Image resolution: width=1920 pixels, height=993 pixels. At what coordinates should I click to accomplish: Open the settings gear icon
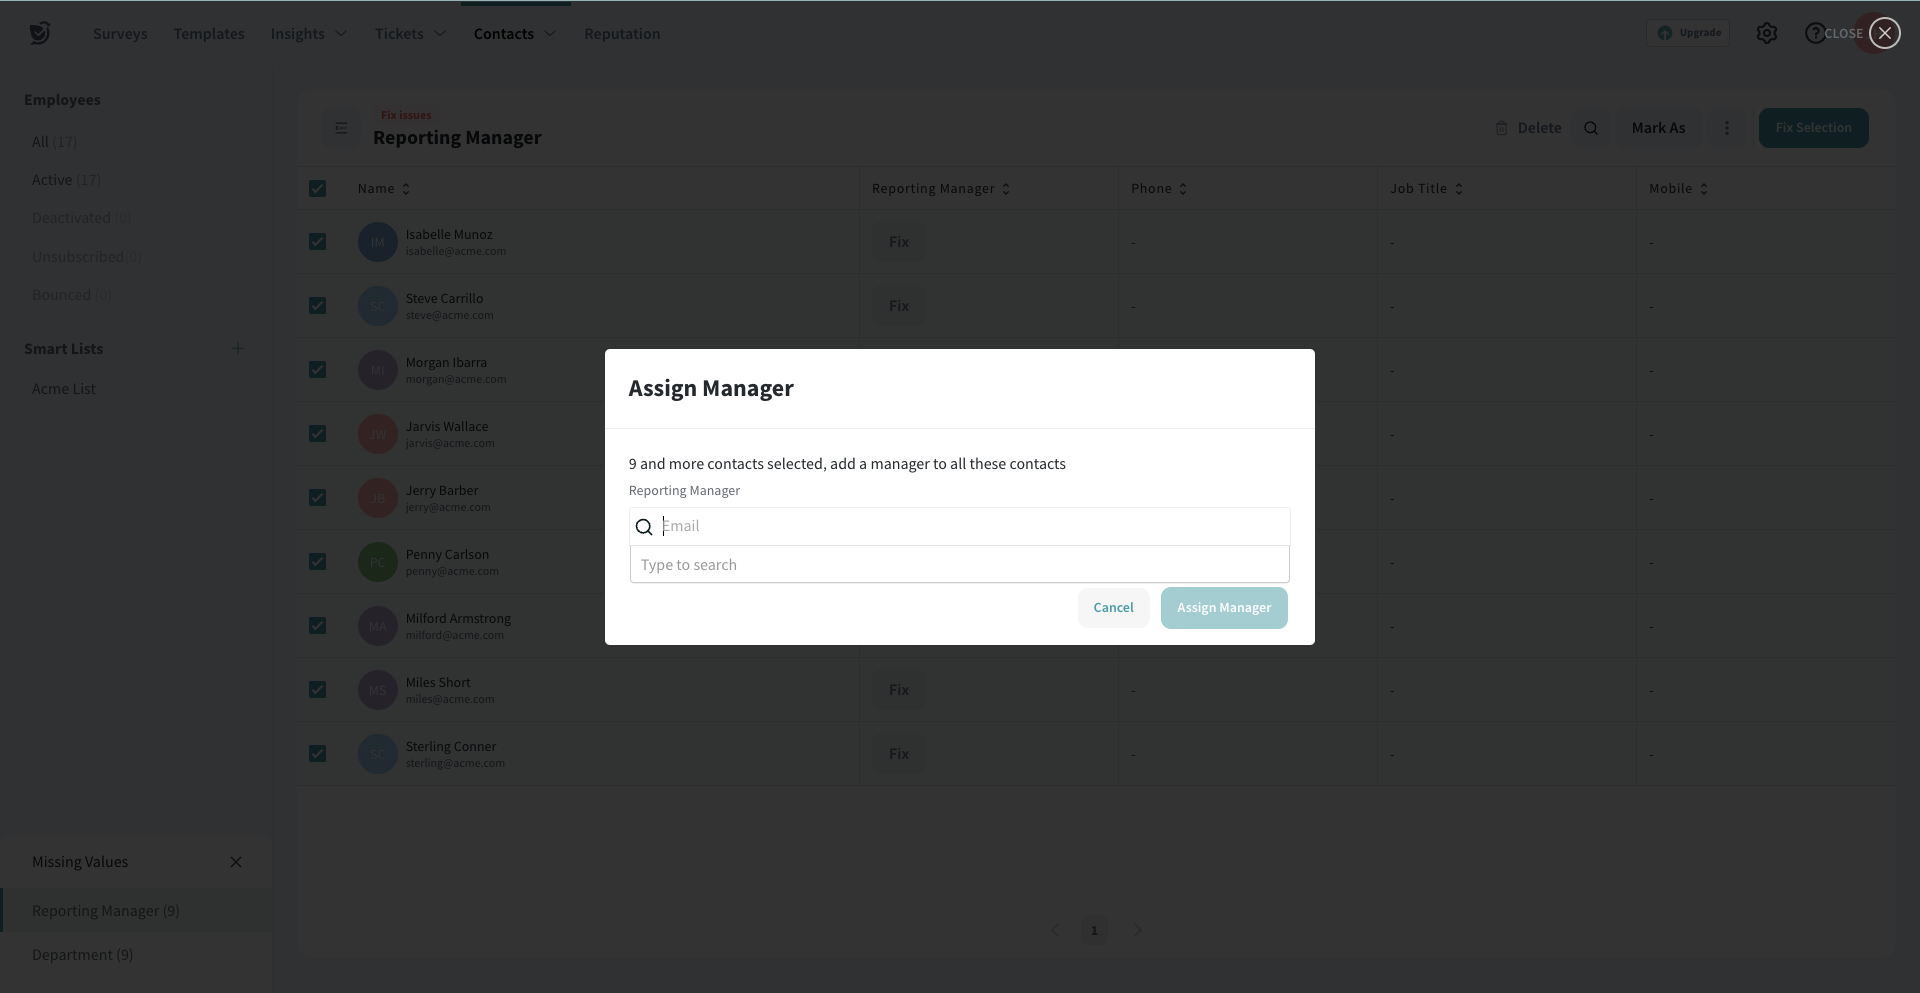(x=1766, y=33)
